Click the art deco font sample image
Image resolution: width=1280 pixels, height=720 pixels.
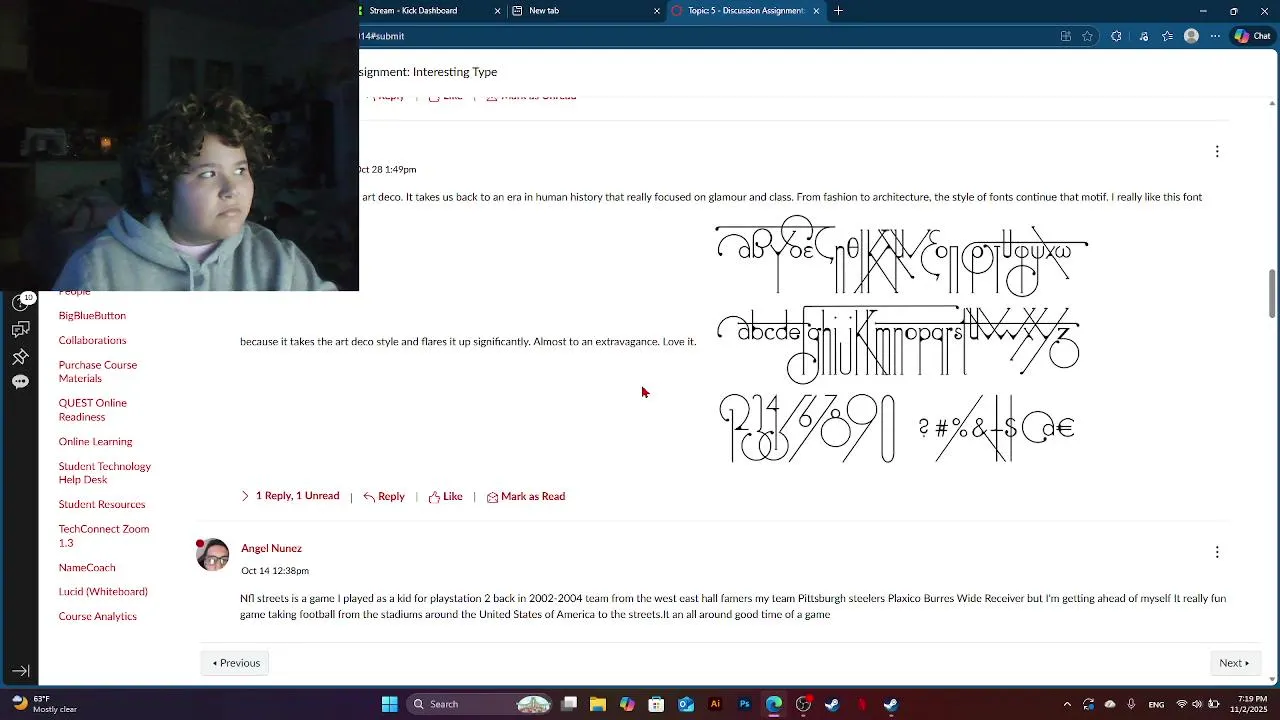pos(902,340)
